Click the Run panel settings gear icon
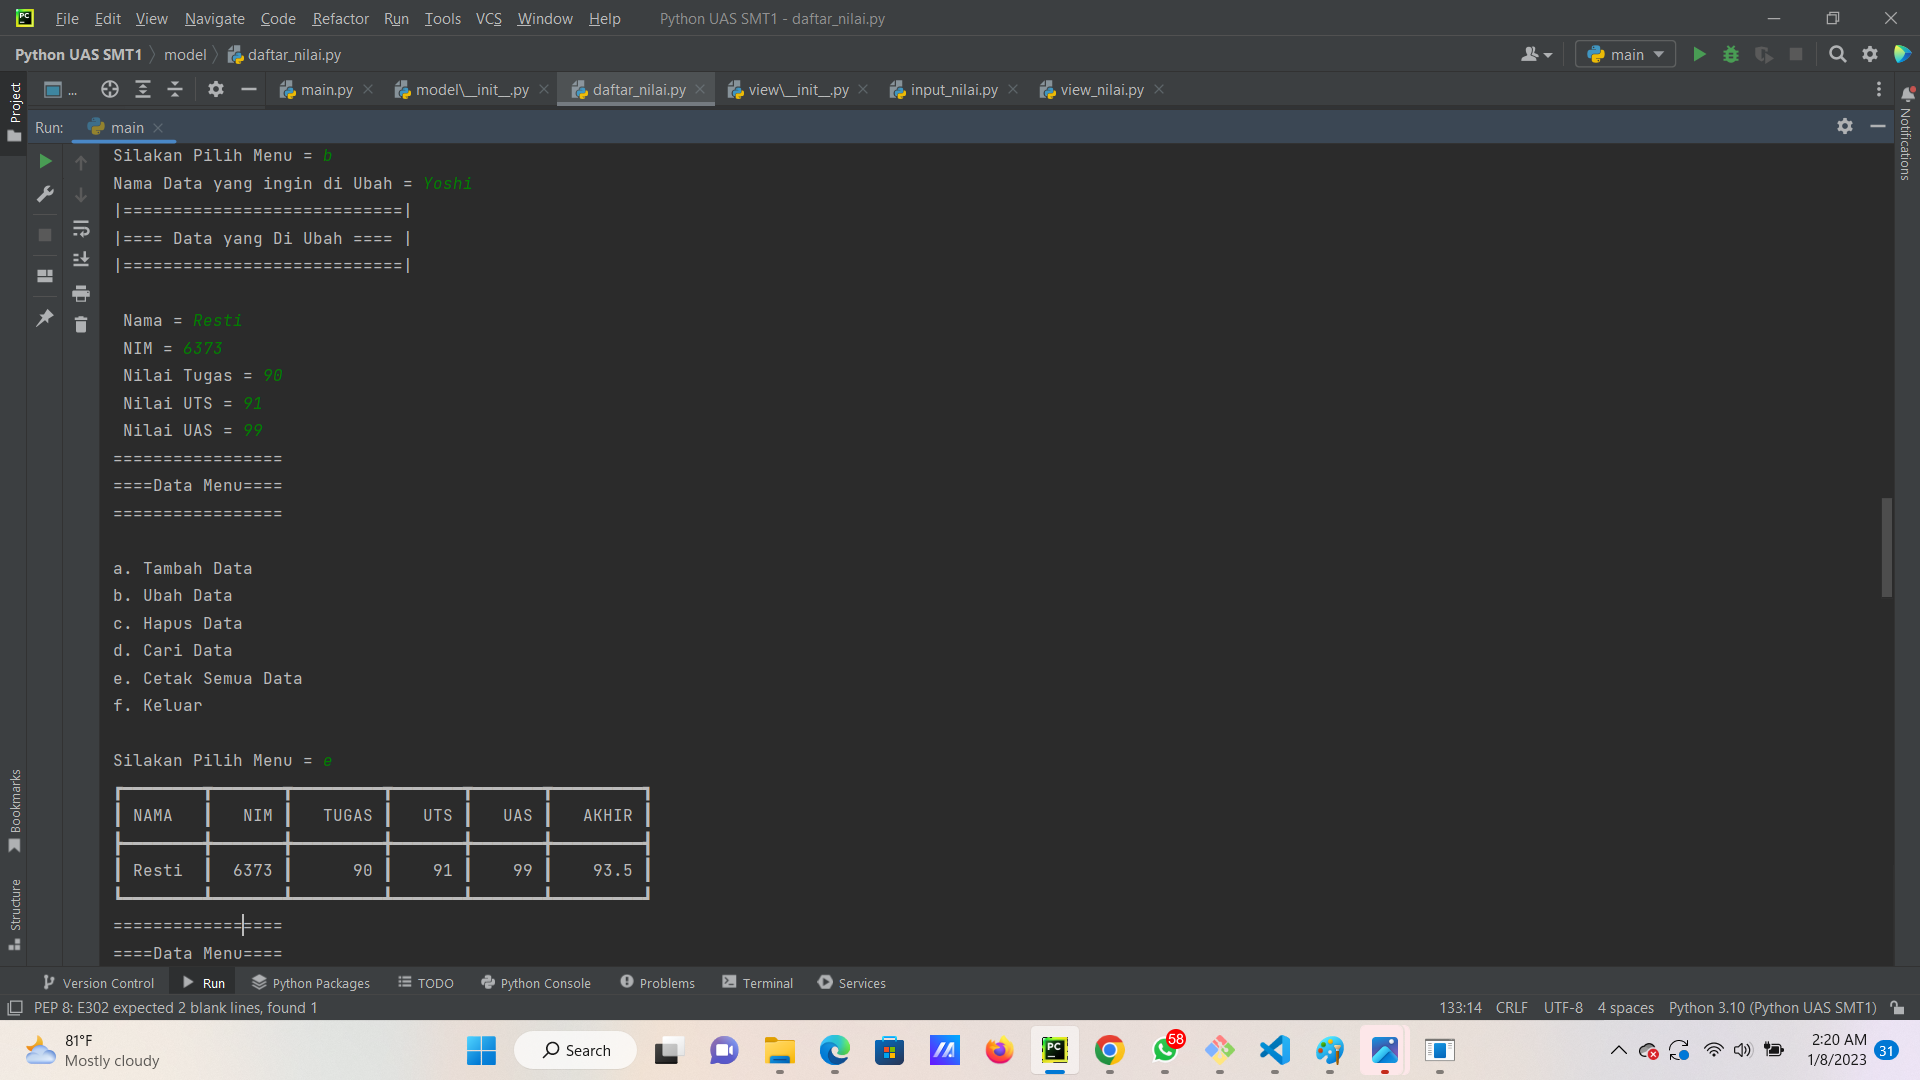 1844,127
